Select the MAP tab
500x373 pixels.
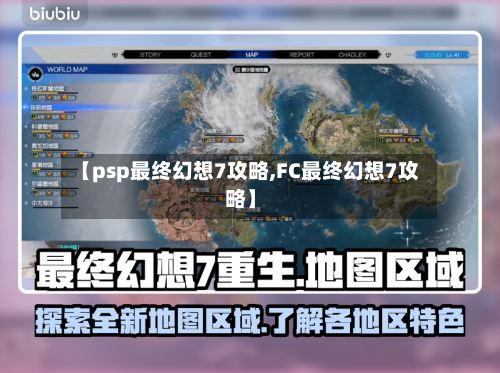click(x=252, y=55)
